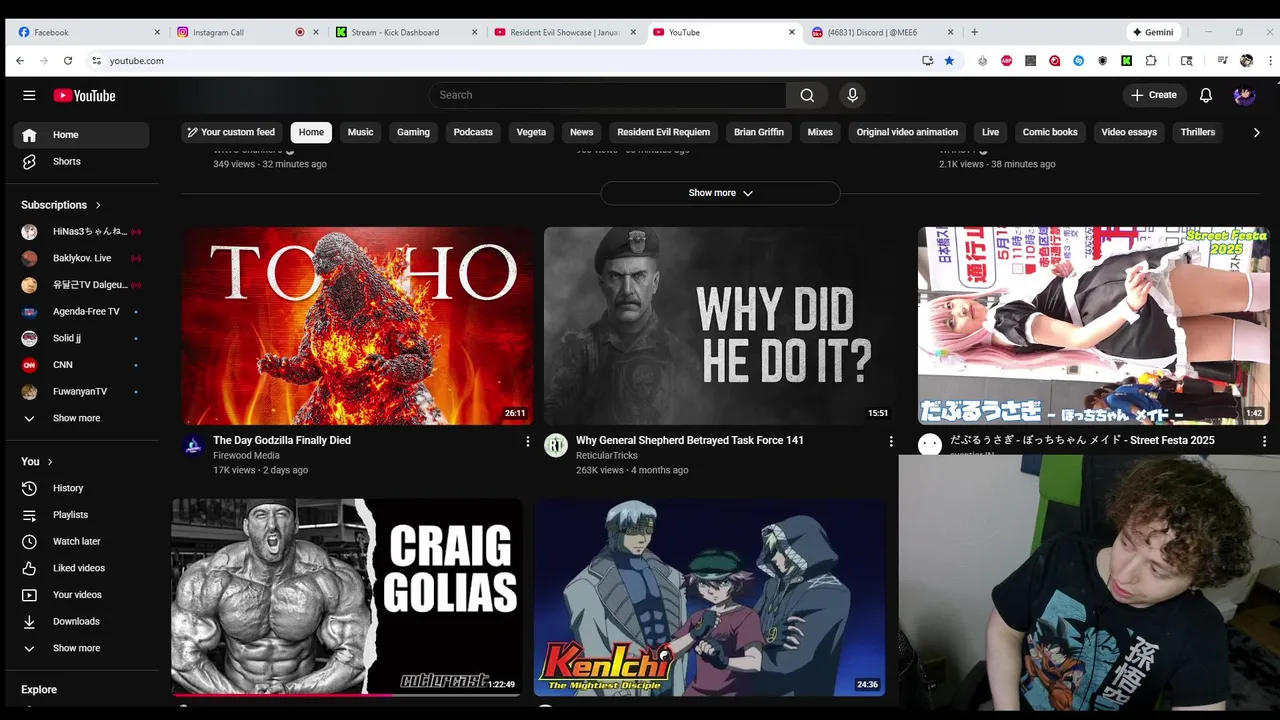Open Playlists in the sidebar
The width and height of the screenshot is (1280, 720).
[80, 515]
